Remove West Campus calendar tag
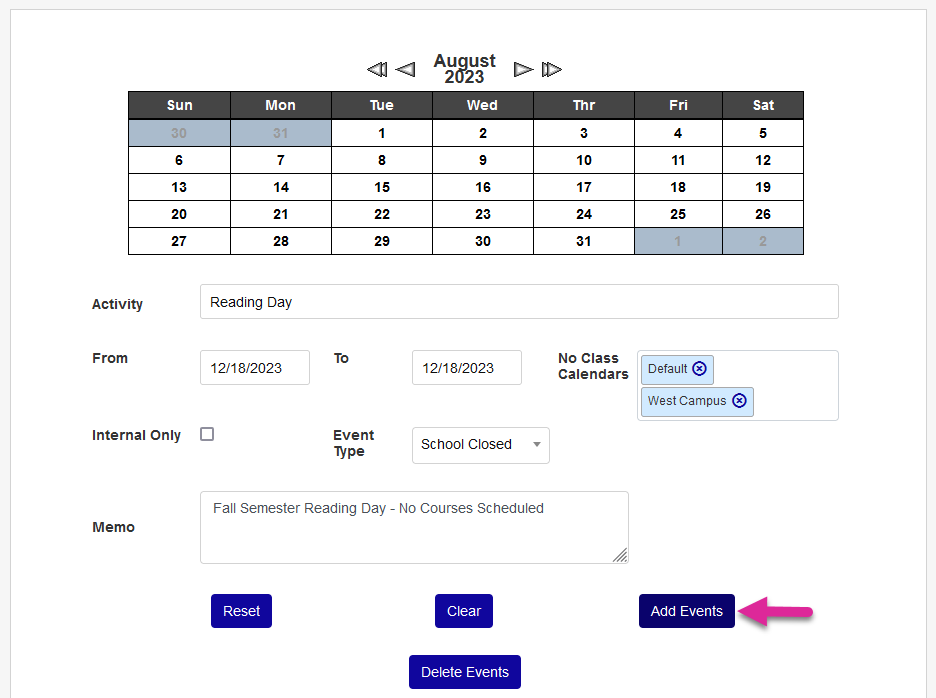The height and width of the screenshot is (698, 936). pyautogui.click(x=739, y=401)
